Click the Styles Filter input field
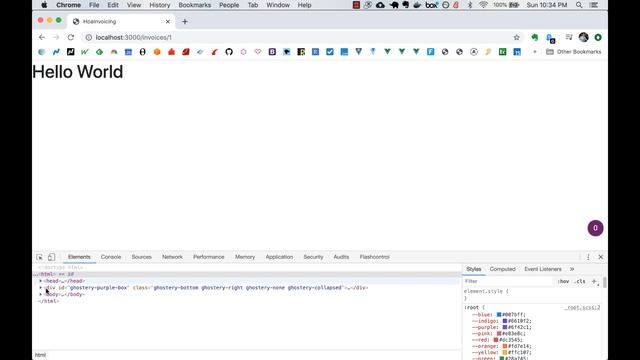640x360 pixels. [x=508, y=281]
